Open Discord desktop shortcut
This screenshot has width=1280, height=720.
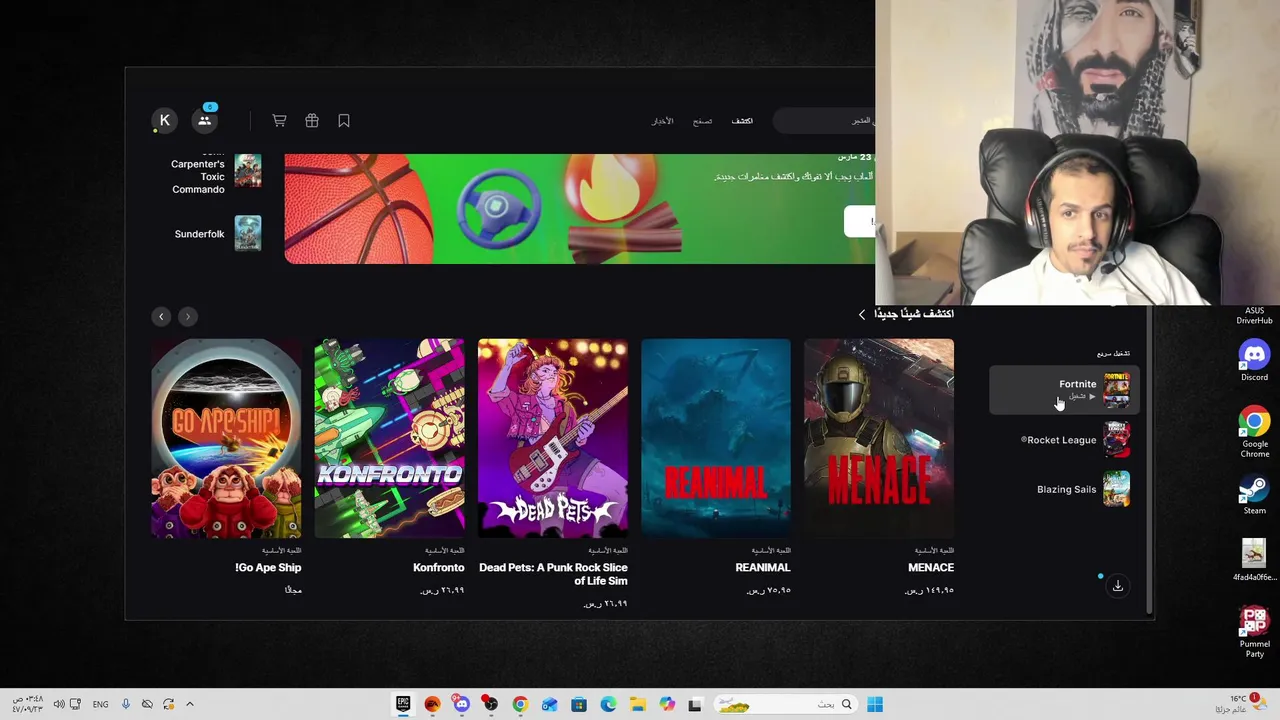pyautogui.click(x=1254, y=360)
